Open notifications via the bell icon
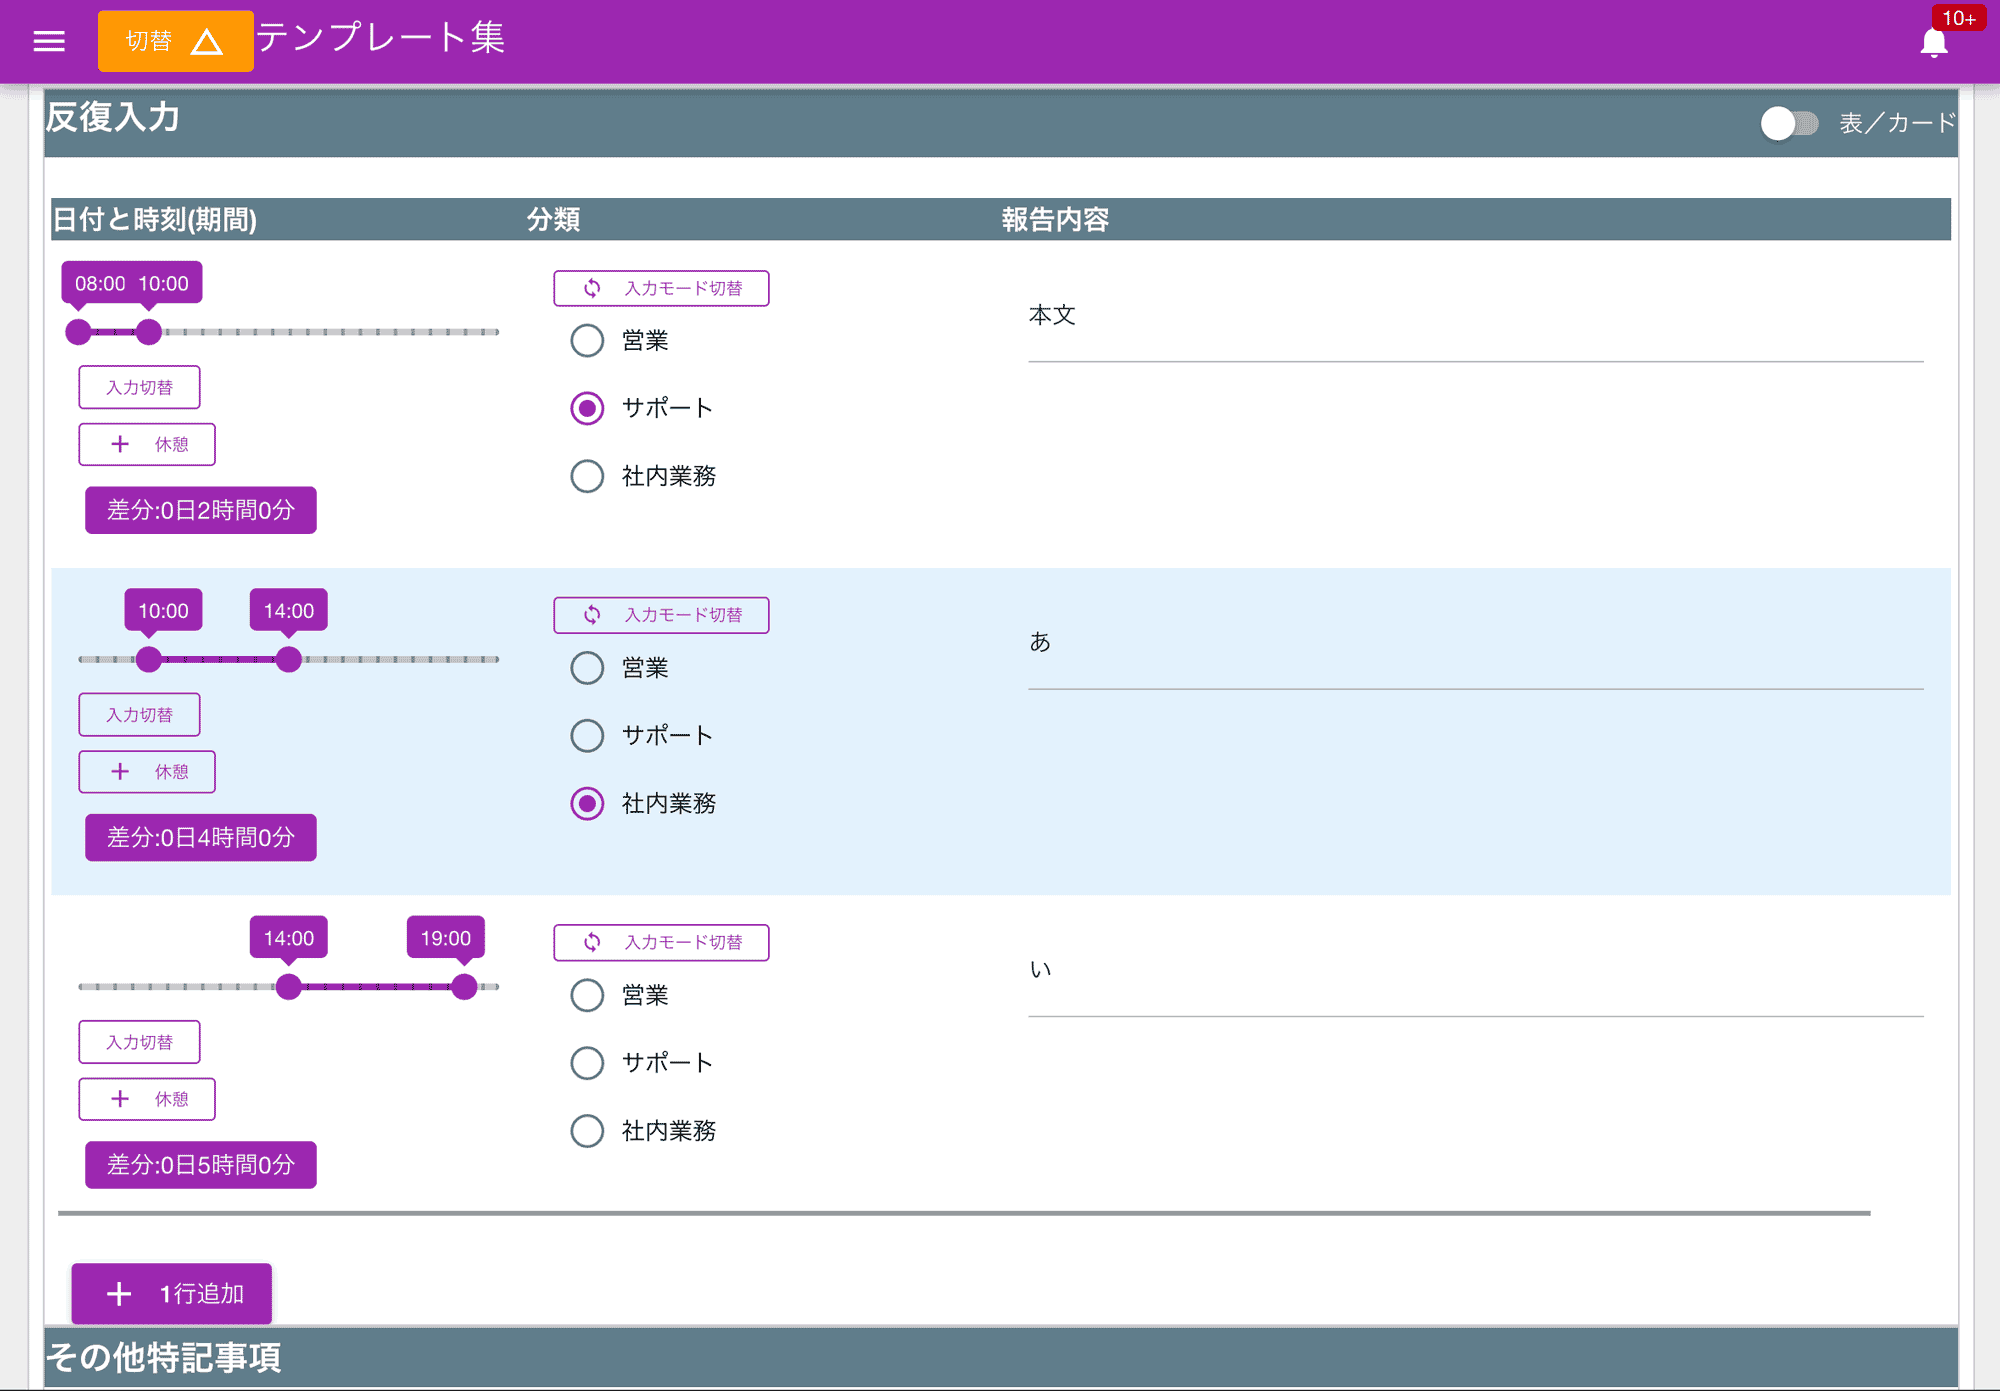Image resolution: width=2000 pixels, height=1391 pixels. 1932,41
